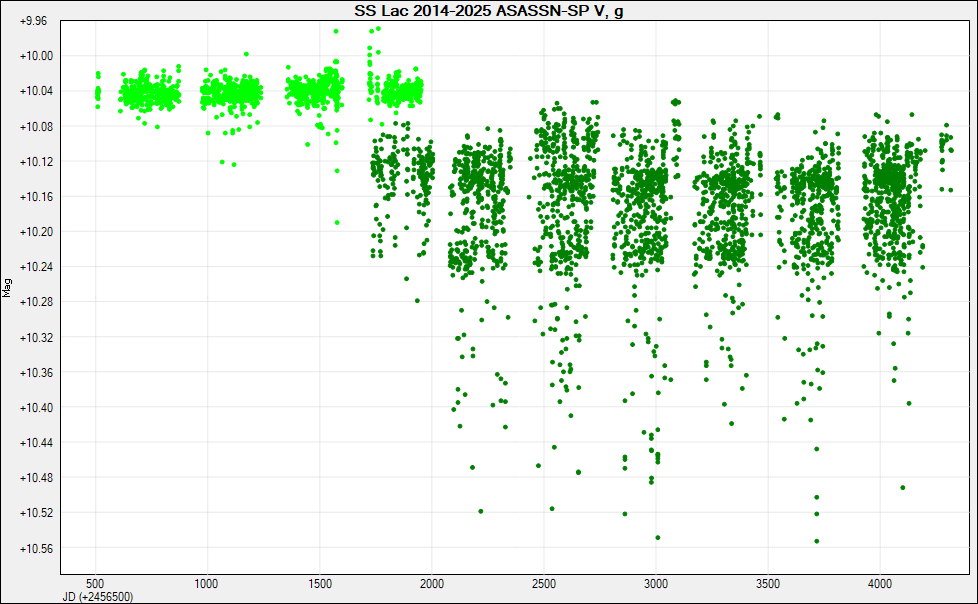Select the +10.36 magnitude tick label

point(37,373)
